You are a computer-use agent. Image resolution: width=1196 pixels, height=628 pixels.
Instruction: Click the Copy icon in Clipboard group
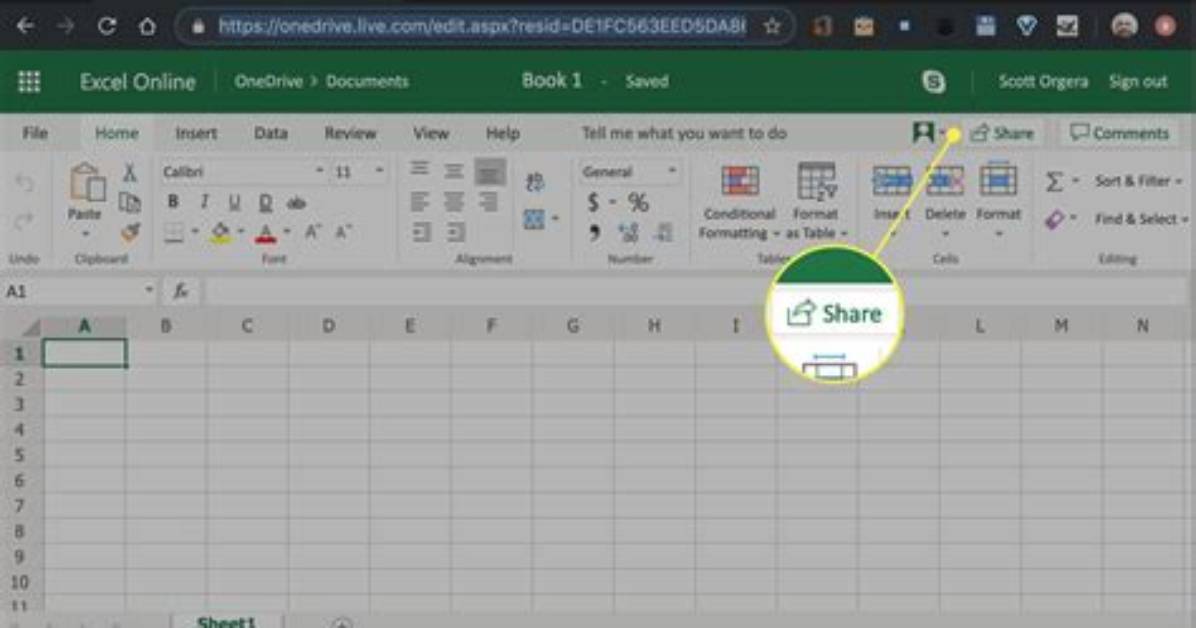[x=130, y=202]
